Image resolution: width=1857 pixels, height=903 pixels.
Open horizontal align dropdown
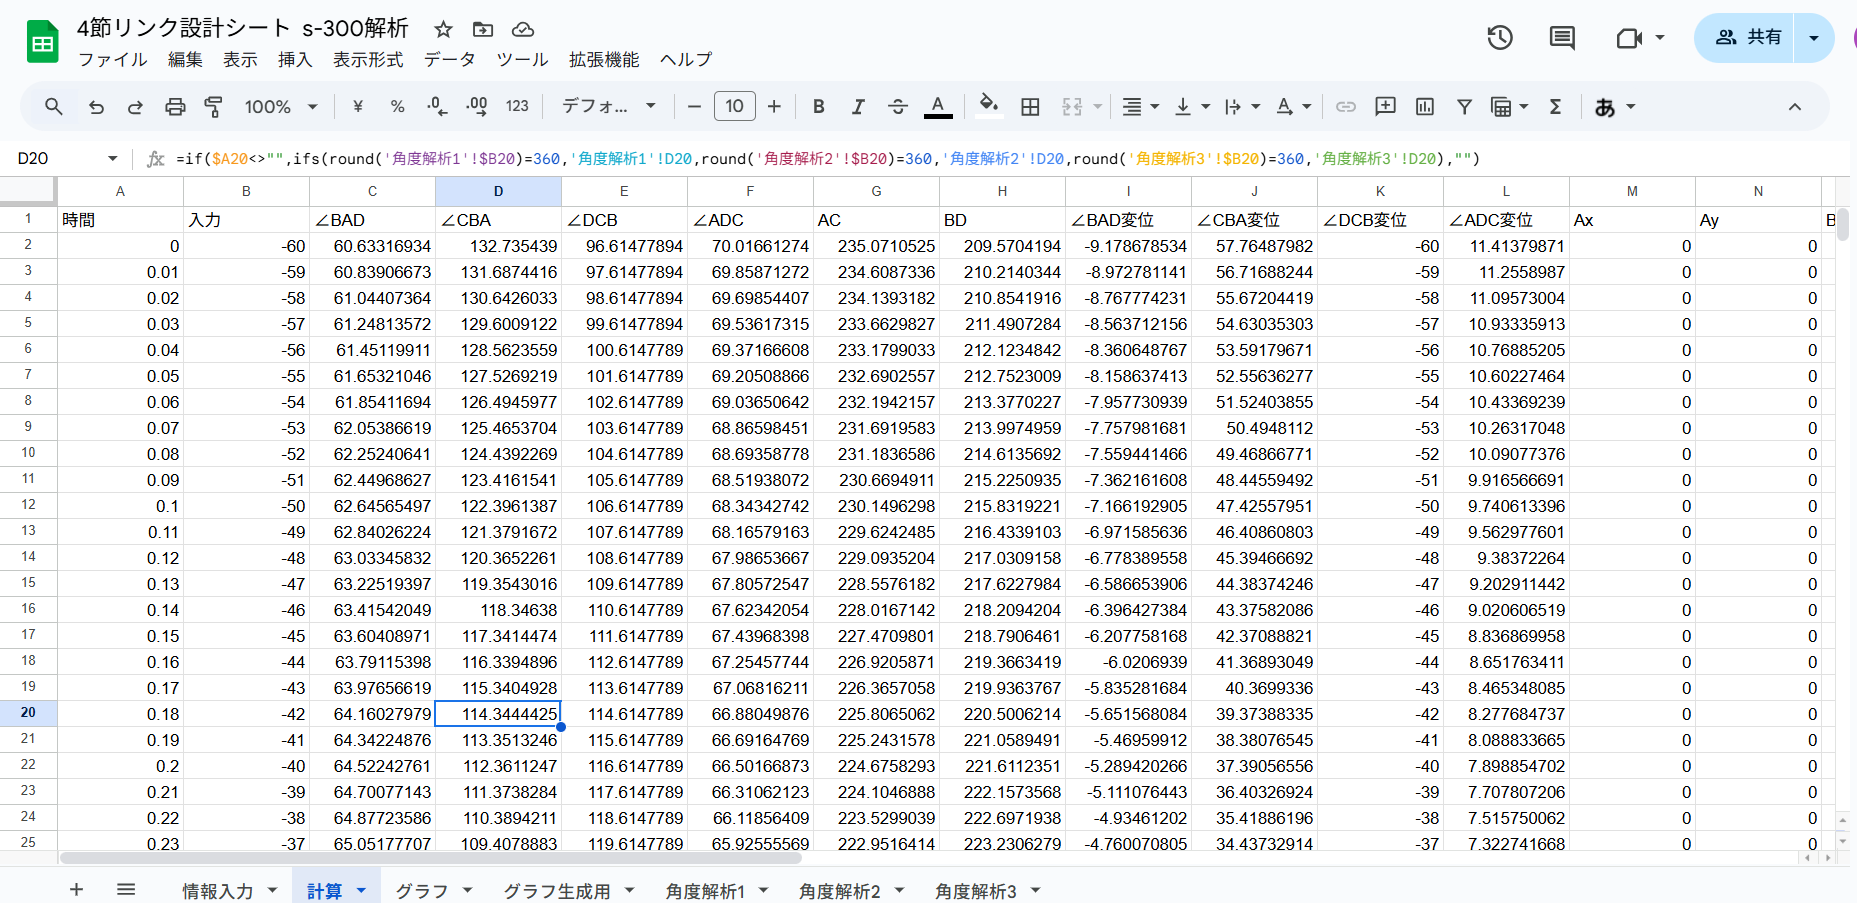[x=1140, y=107]
